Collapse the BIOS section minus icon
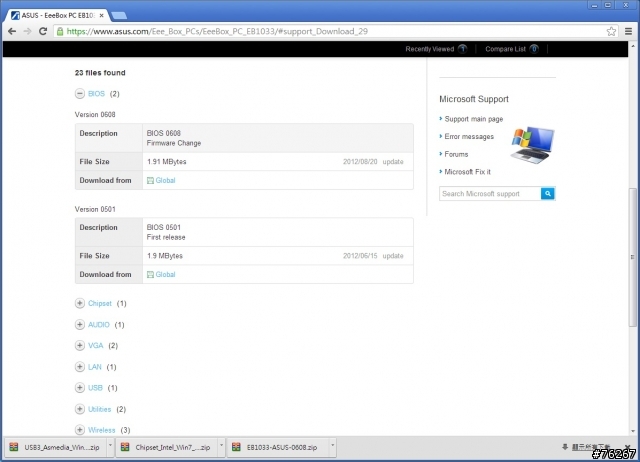The image size is (640, 462). pyautogui.click(x=80, y=94)
